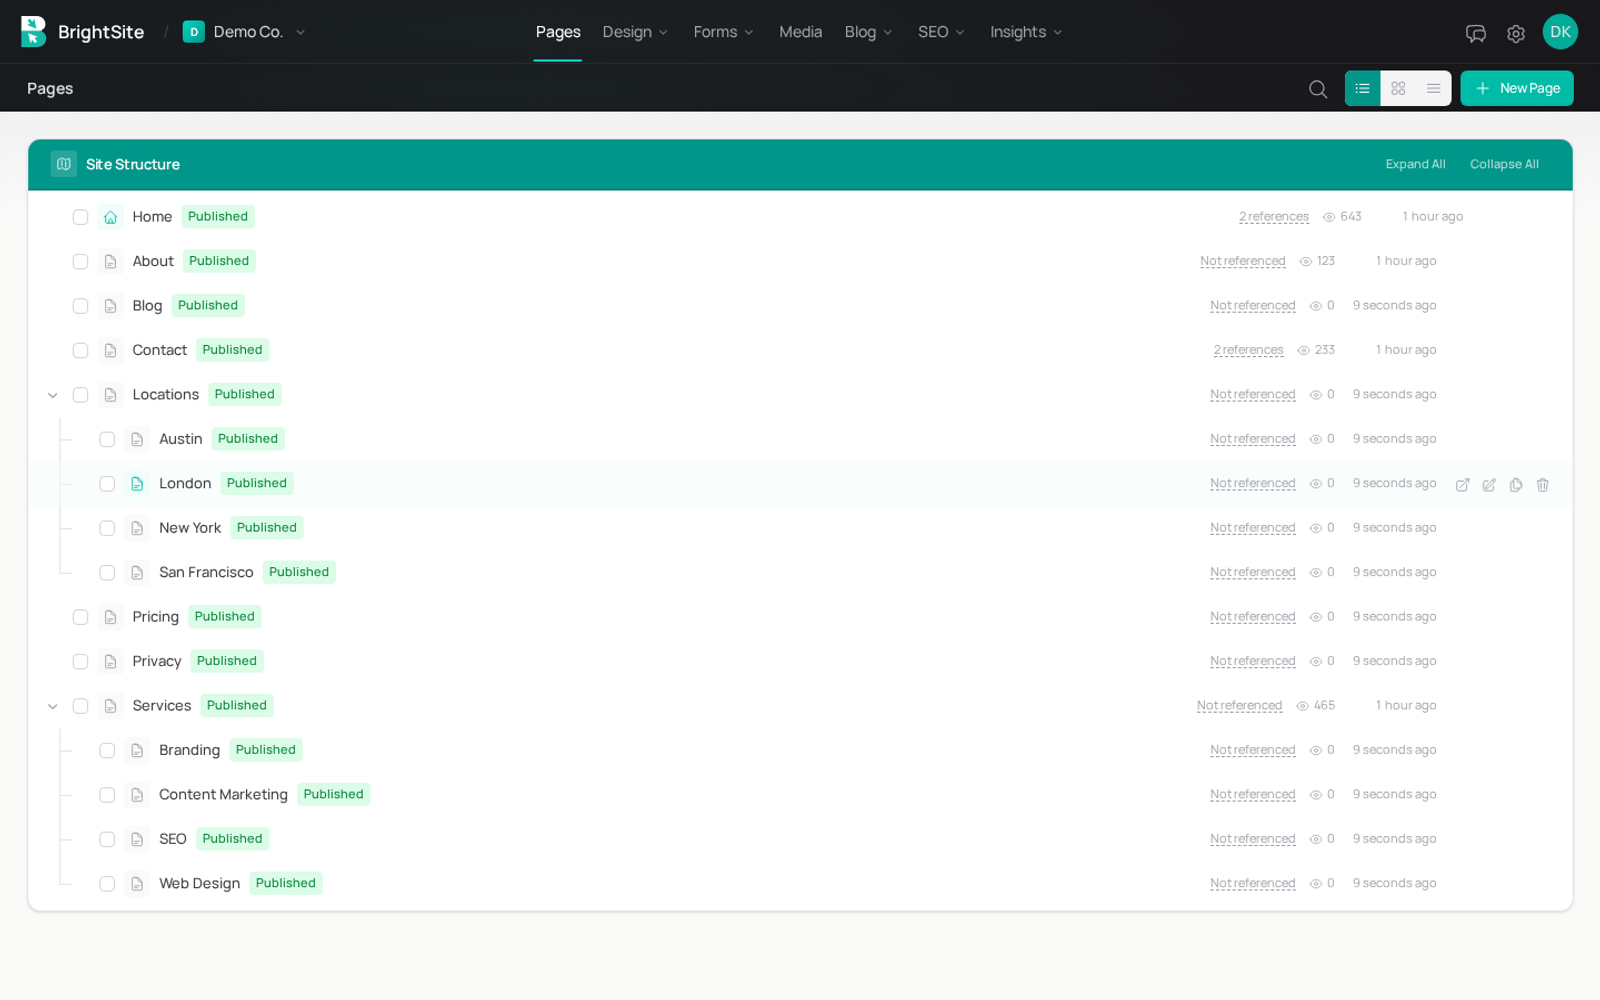Delete the London page
This screenshot has width=1600, height=1000.
click(1543, 485)
